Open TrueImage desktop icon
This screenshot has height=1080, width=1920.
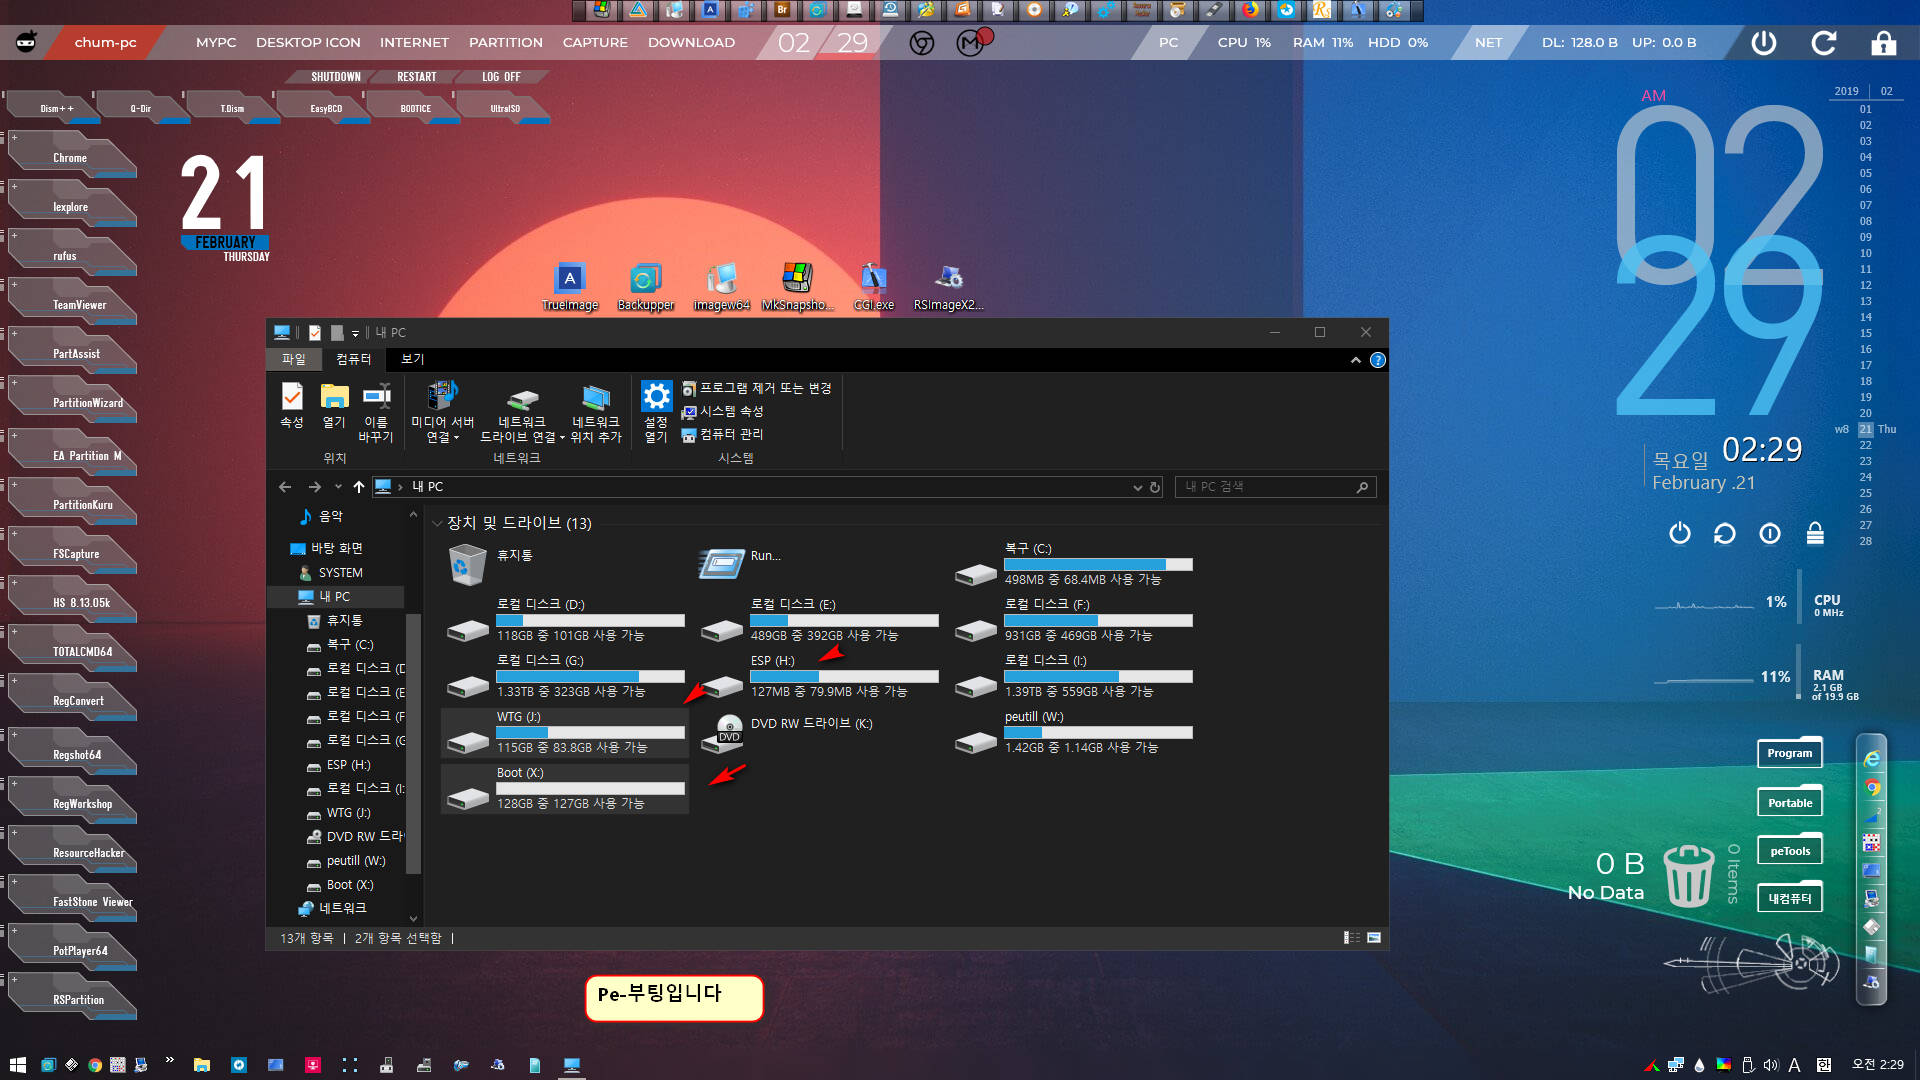pos(569,287)
